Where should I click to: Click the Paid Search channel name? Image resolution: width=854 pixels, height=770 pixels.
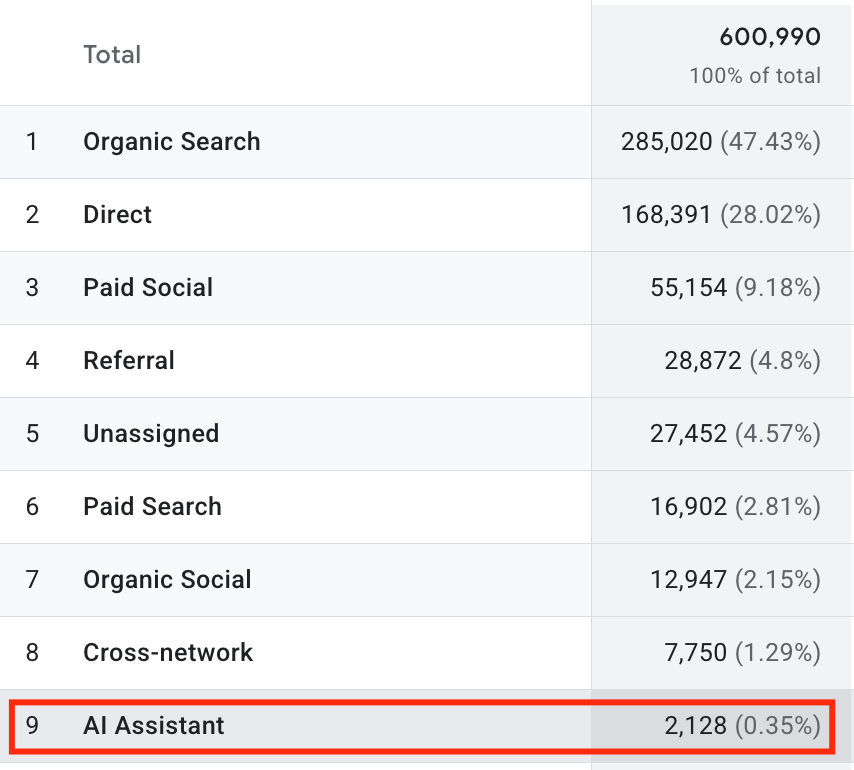coord(152,506)
